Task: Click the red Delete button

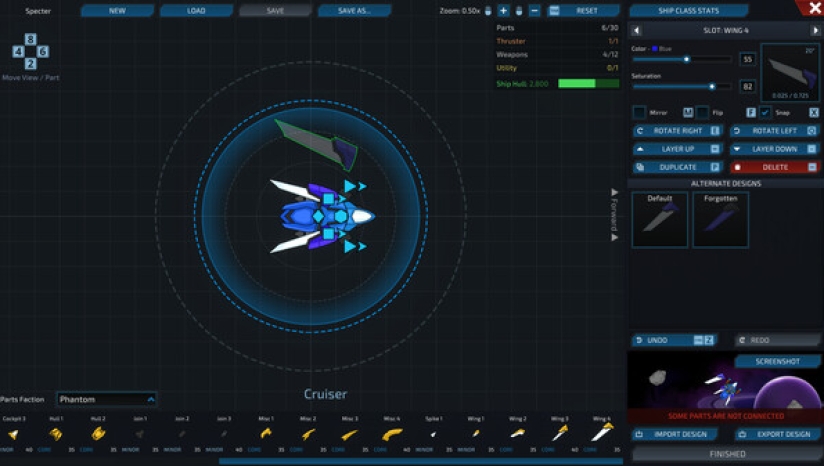Action: [x=775, y=167]
